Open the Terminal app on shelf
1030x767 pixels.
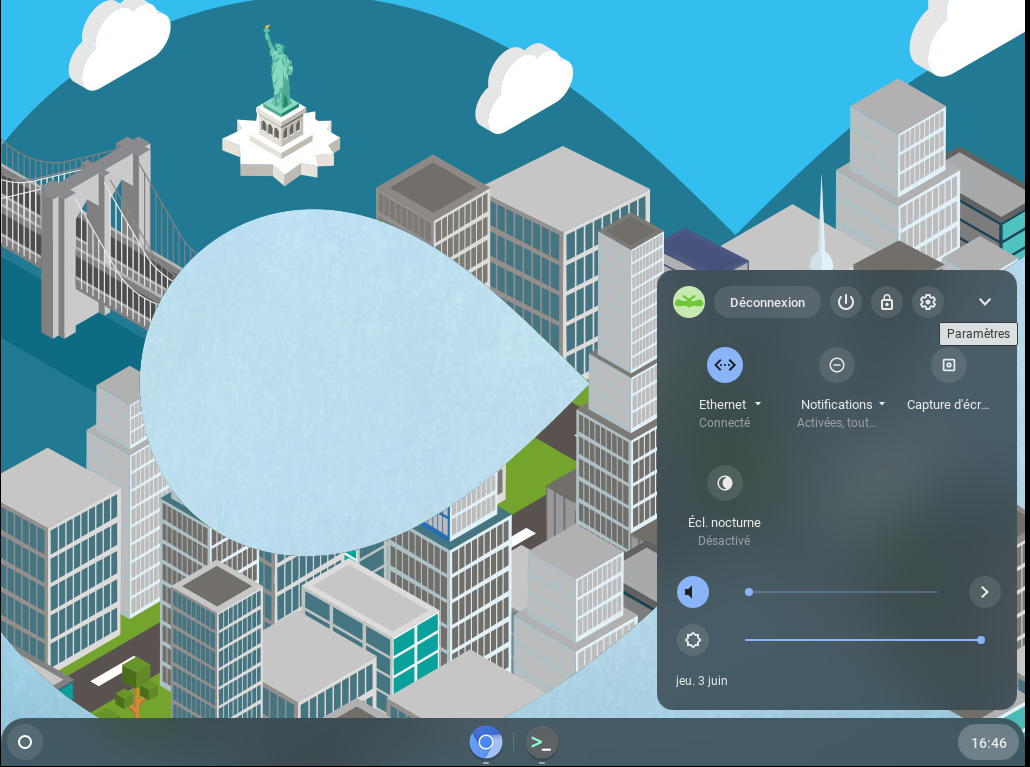click(x=542, y=742)
